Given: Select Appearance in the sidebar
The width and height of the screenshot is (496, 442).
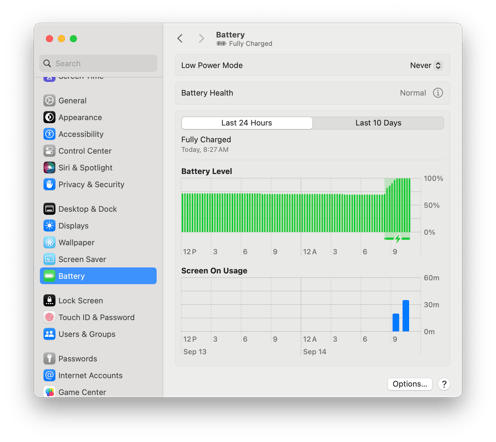Looking at the screenshot, I should [x=98, y=117].
